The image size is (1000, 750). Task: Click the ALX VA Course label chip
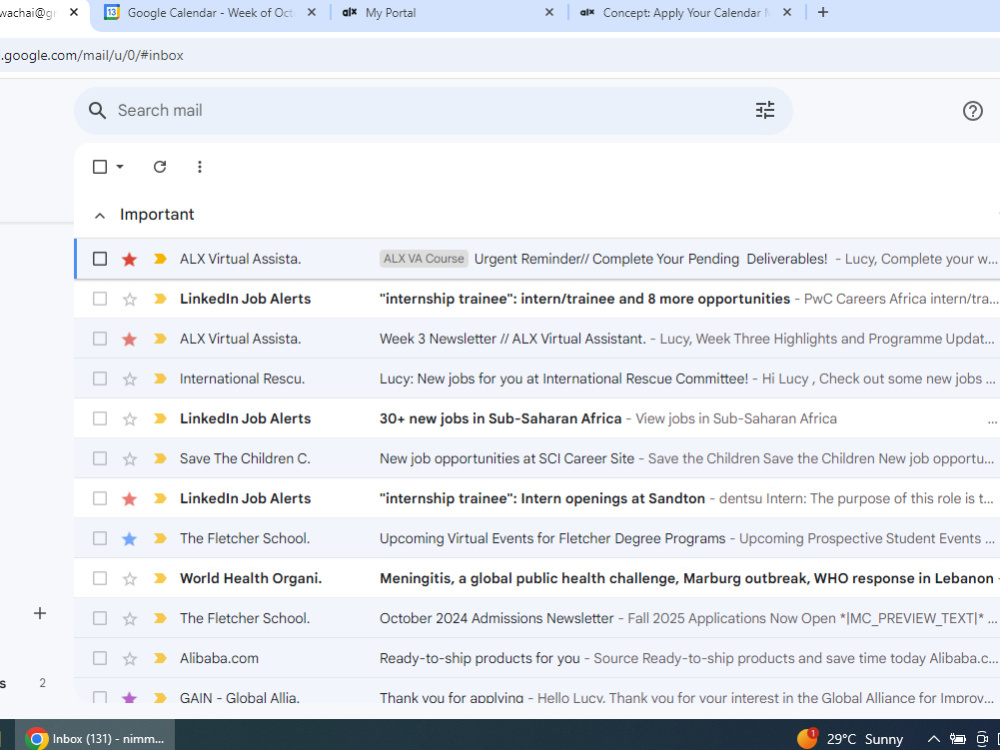[423, 259]
